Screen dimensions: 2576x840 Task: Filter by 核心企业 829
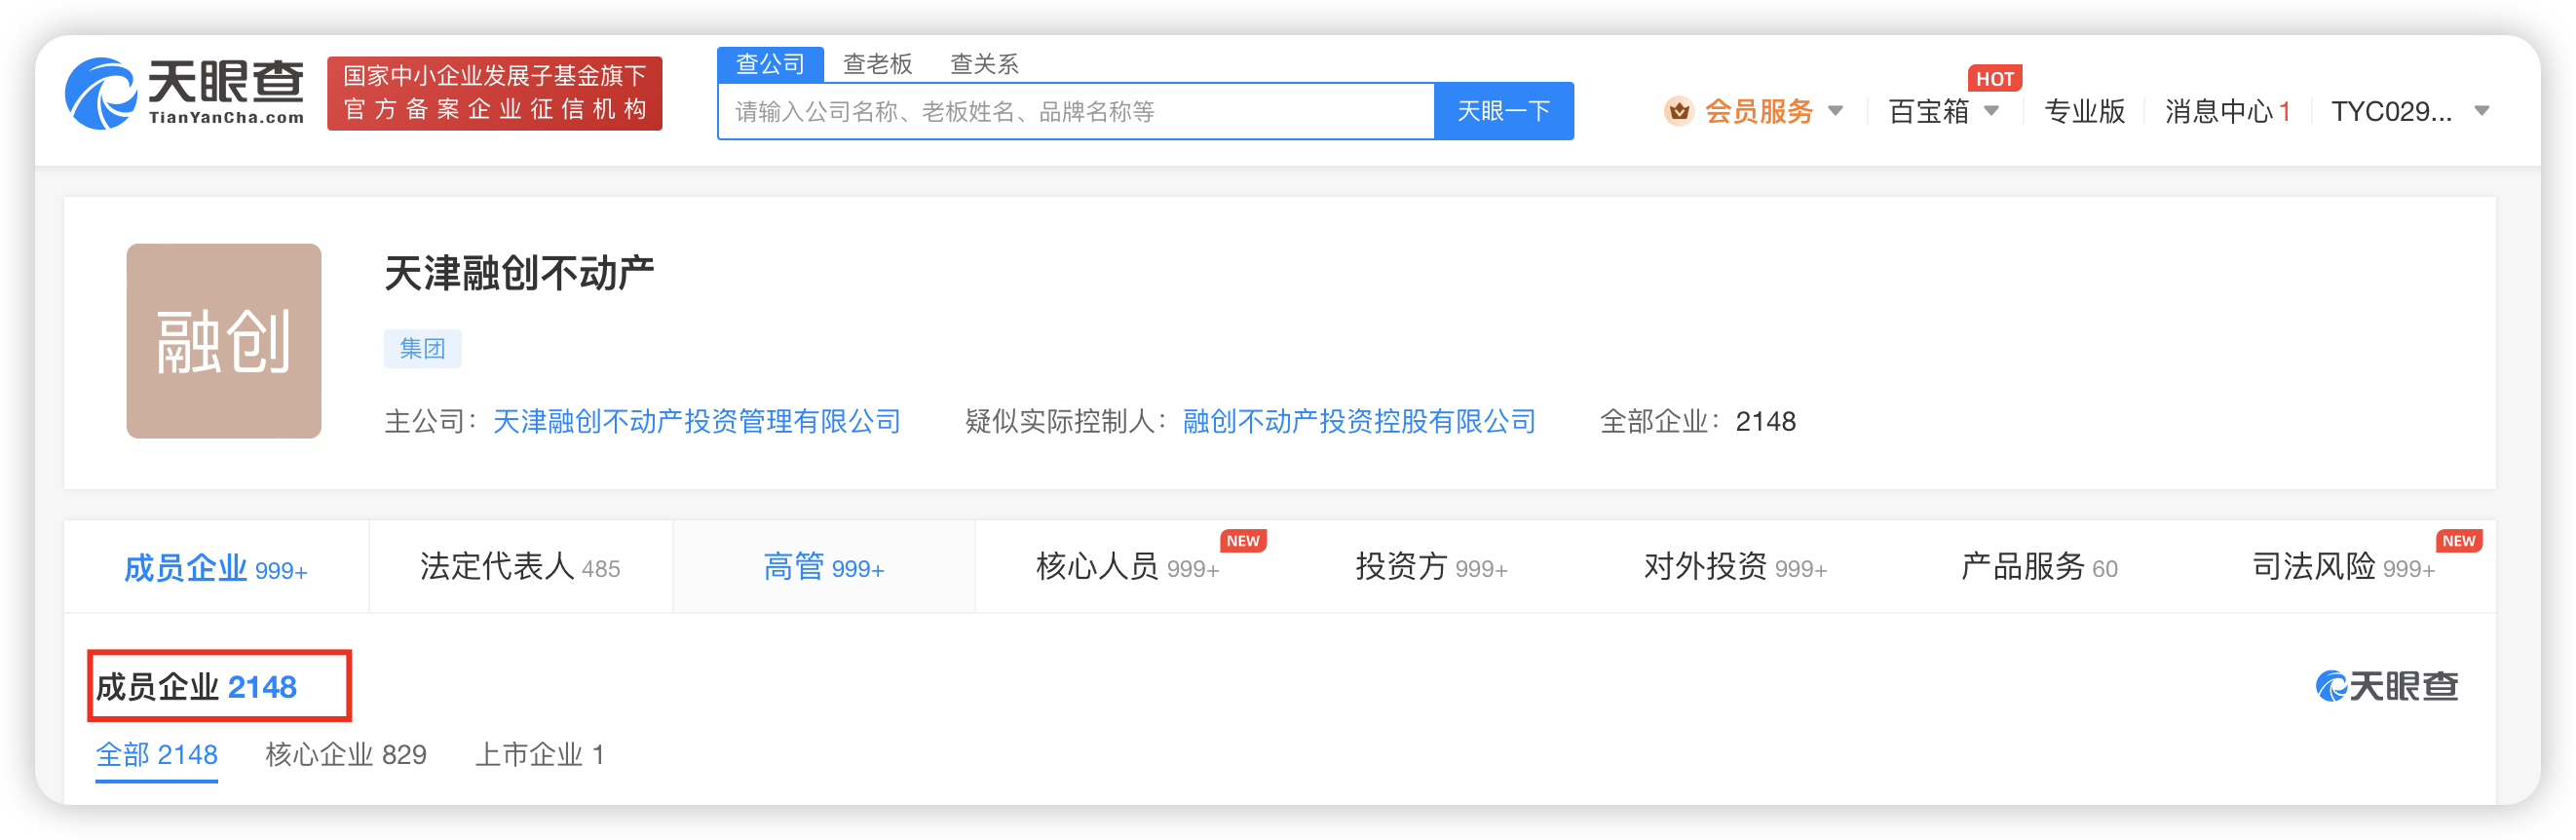pos(346,755)
